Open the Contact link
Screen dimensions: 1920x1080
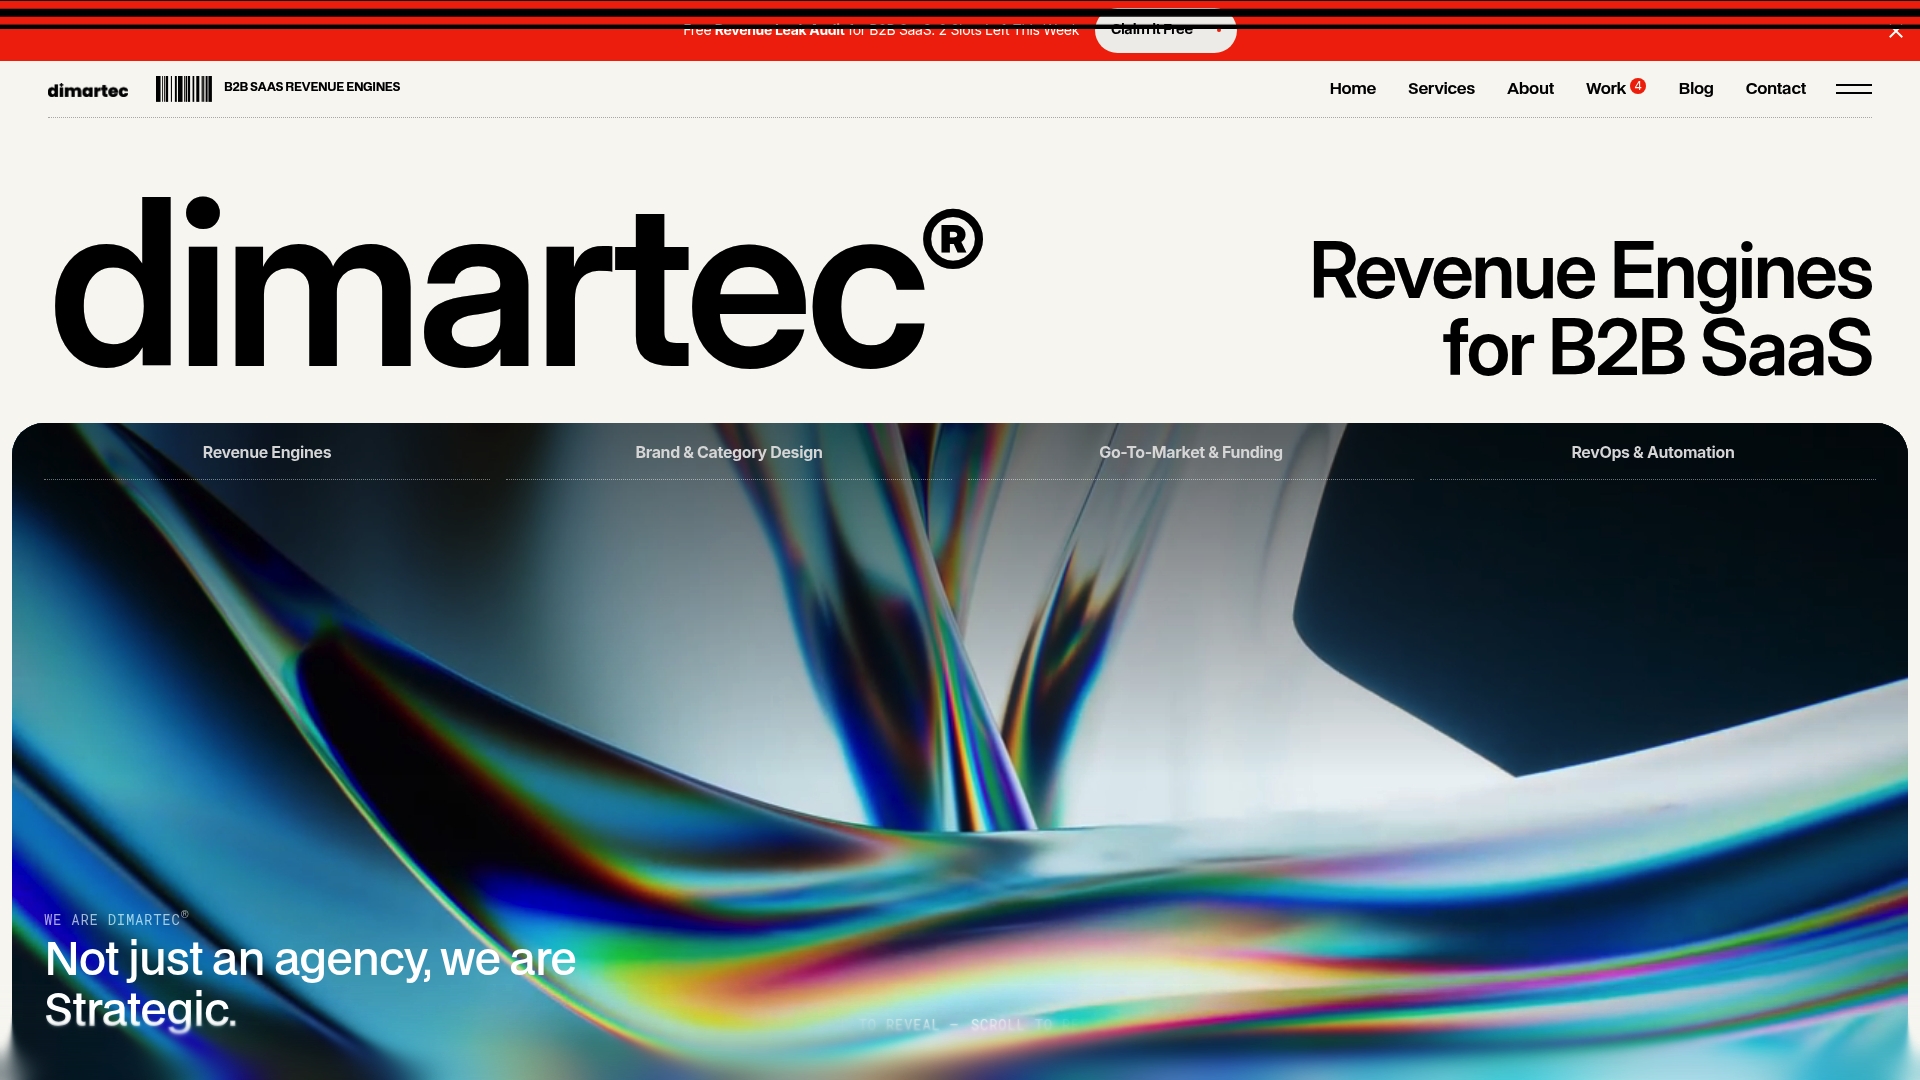point(1775,89)
